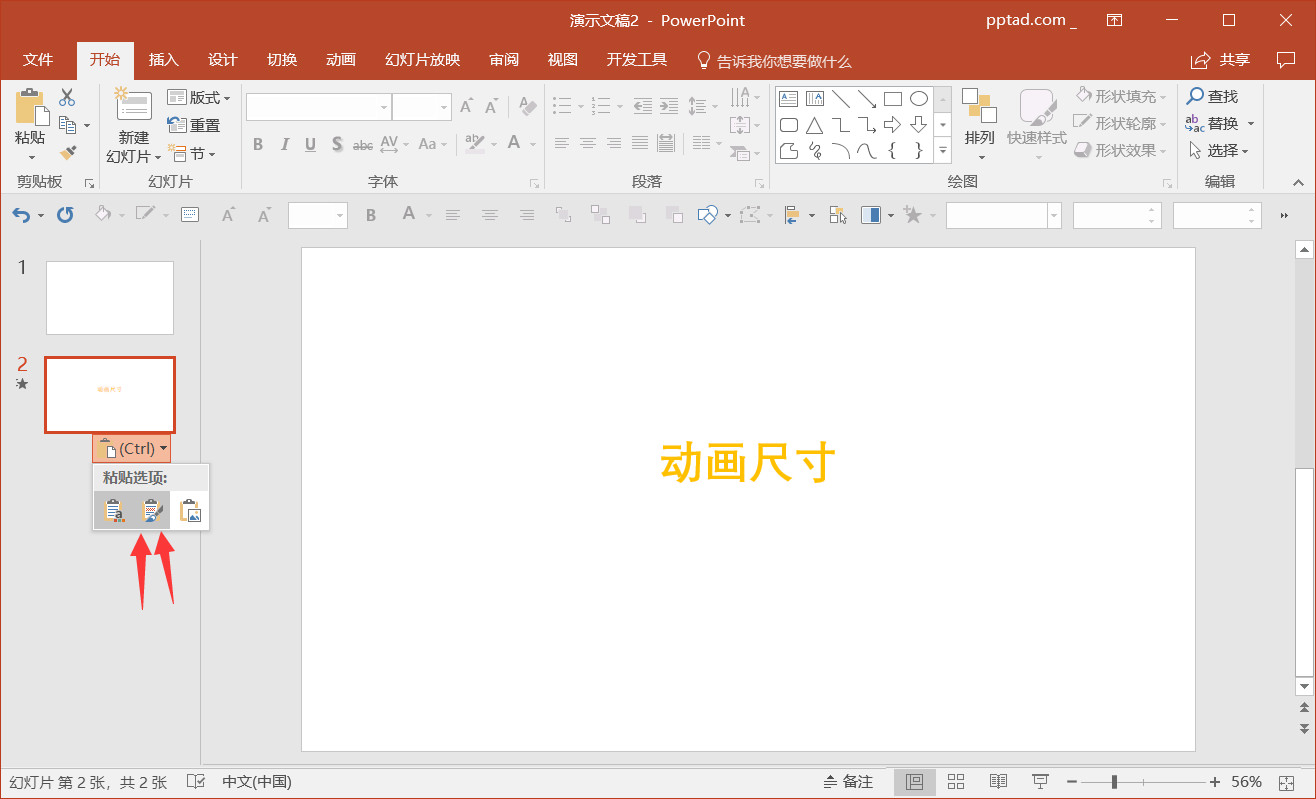The width and height of the screenshot is (1316, 799).
Task: Click Redo in quick access toolbar
Action: pyautogui.click(x=65, y=214)
